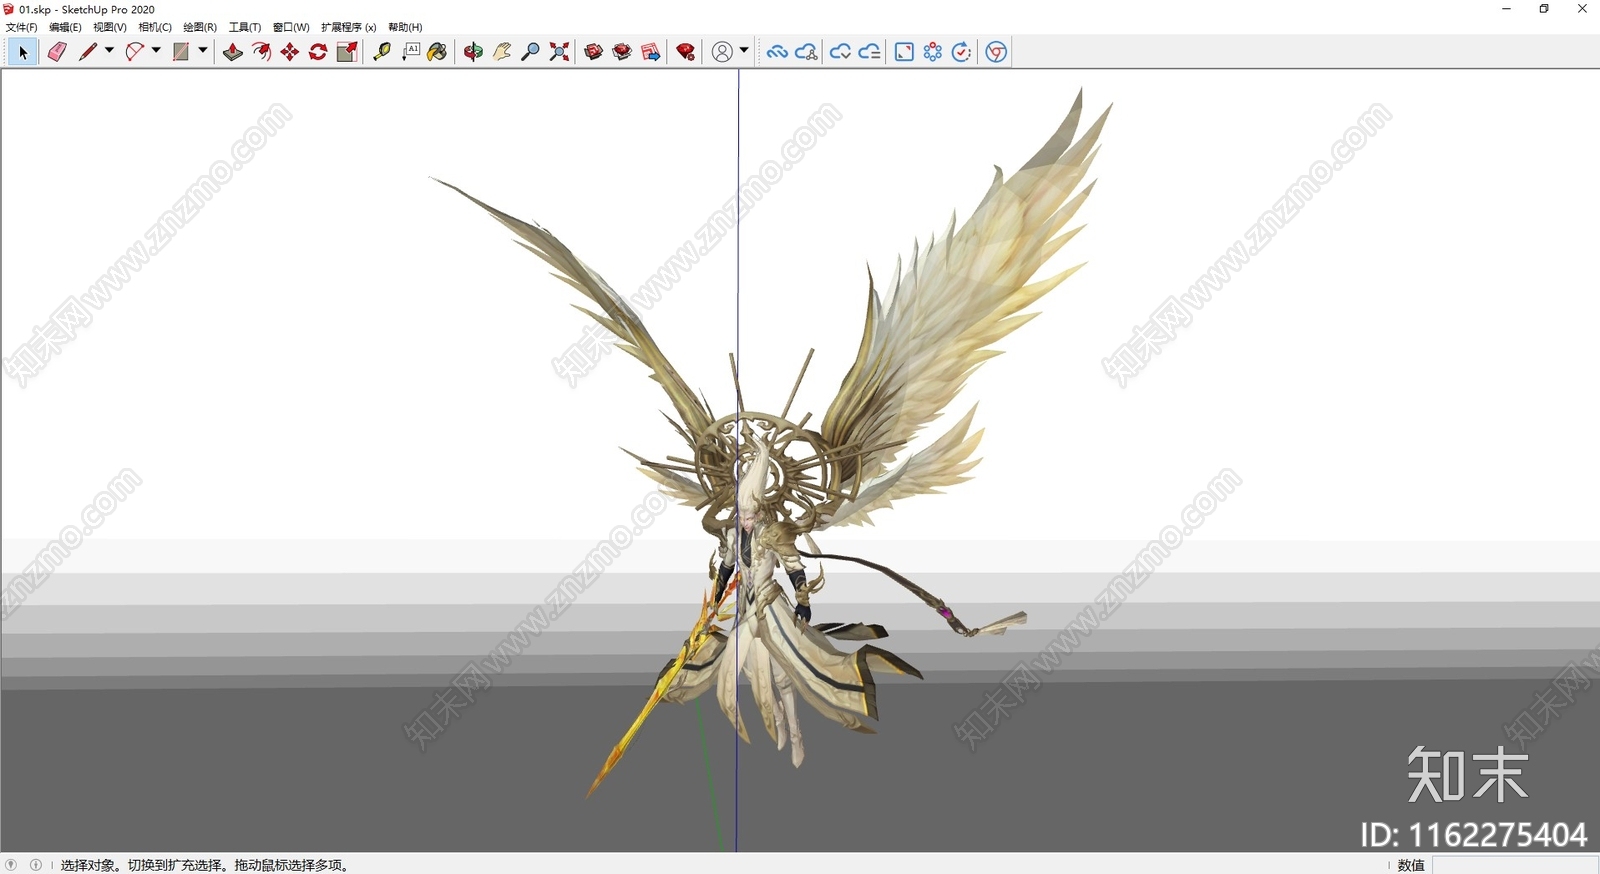The width and height of the screenshot is (1600, 874).
Task: Click the 数值 measurements input box
Action: click(1515, 865)
